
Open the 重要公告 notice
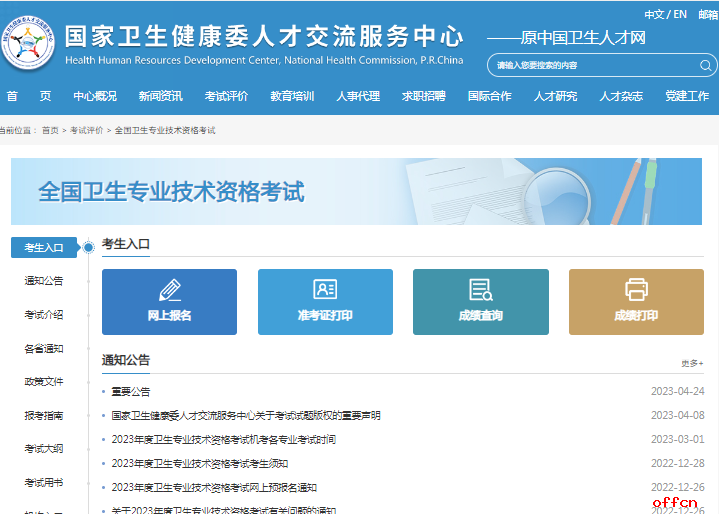pyautogui.click(x=131, y=392)
